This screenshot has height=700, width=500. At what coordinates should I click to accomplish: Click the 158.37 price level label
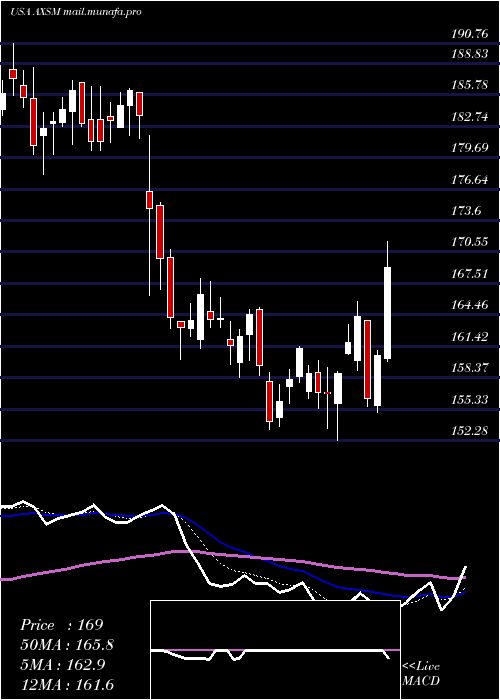coord(469,368)
